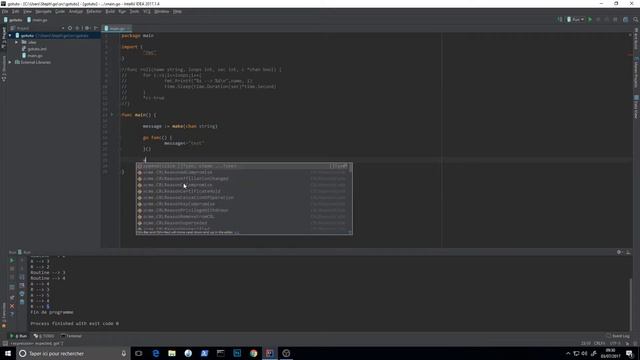This screenshot has height=360, width=640.
Task: Open the Run menu
Action: [122, 12]
